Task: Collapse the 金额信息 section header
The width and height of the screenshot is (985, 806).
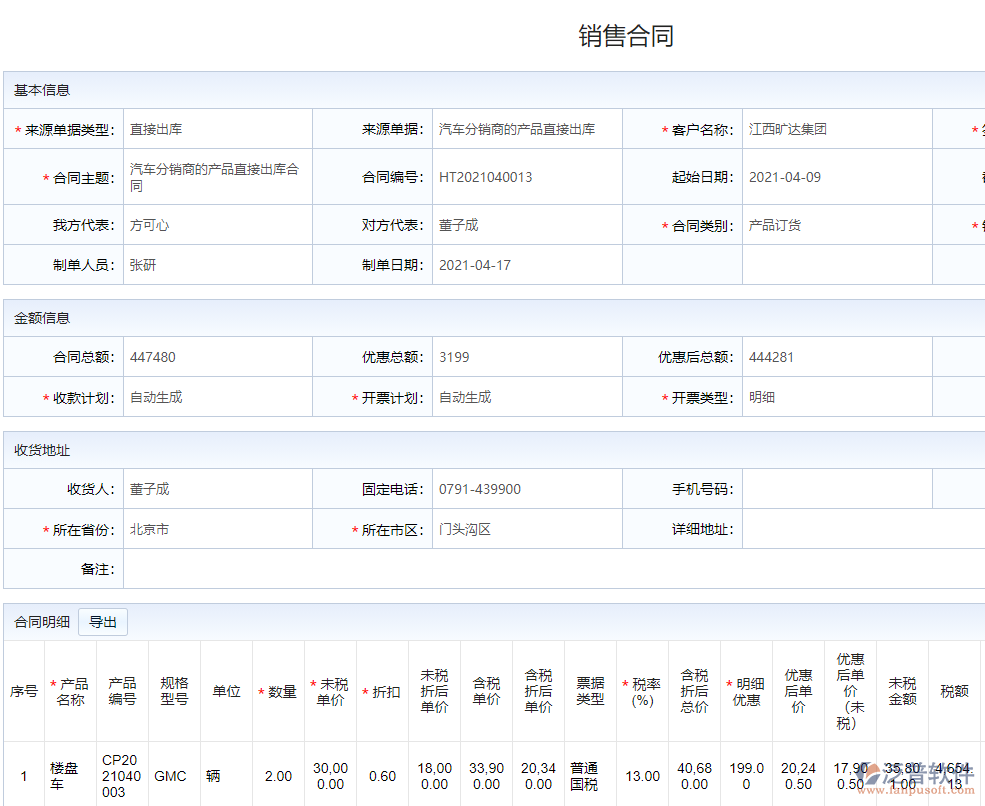Action: click(42, 318)
